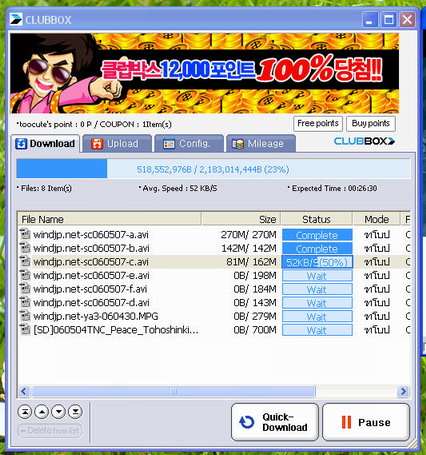Sort list by File Name column header
Image resolution: width=426 pixels, height=455 pixels.
(x=109, y=219)
